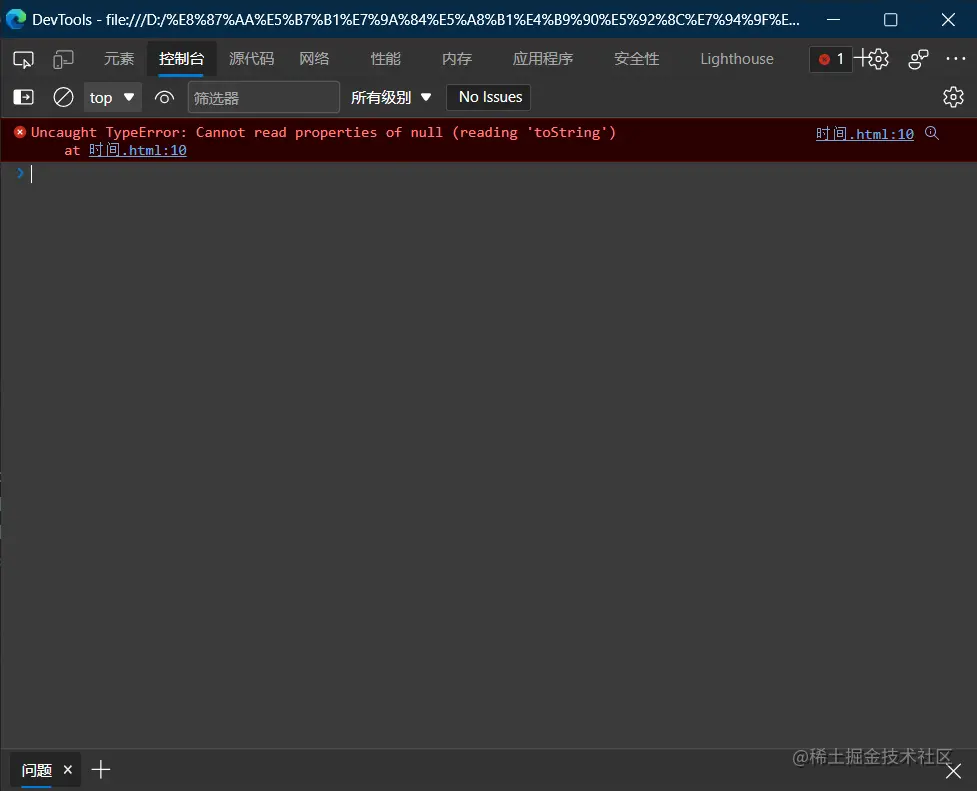
Task: Click the error count badge showing 1
Action: click(831, 59)
